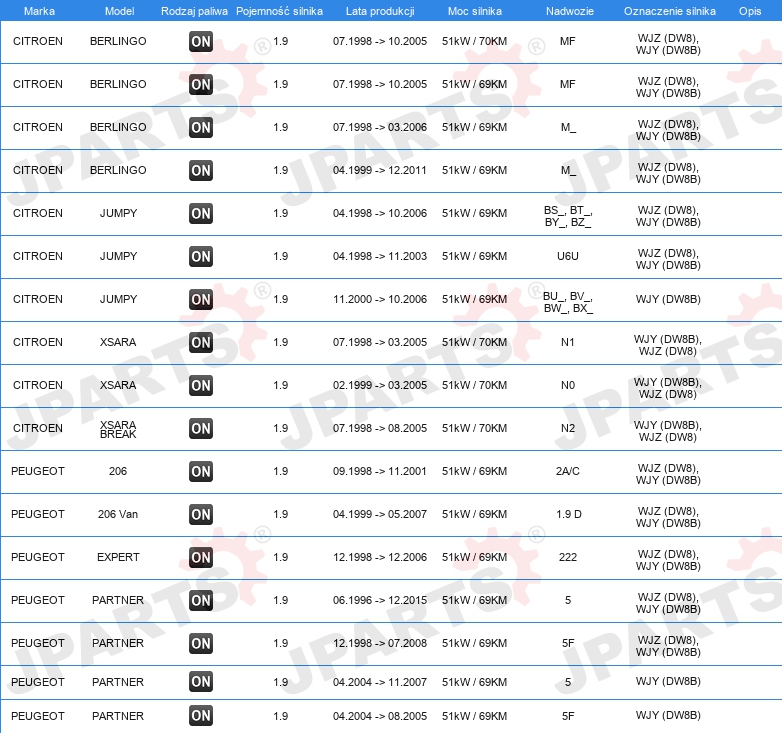The width and height of the screenshot is (782, 733).
Task: Select the XSARA BREAK model cell
Action: coord(118,429)
